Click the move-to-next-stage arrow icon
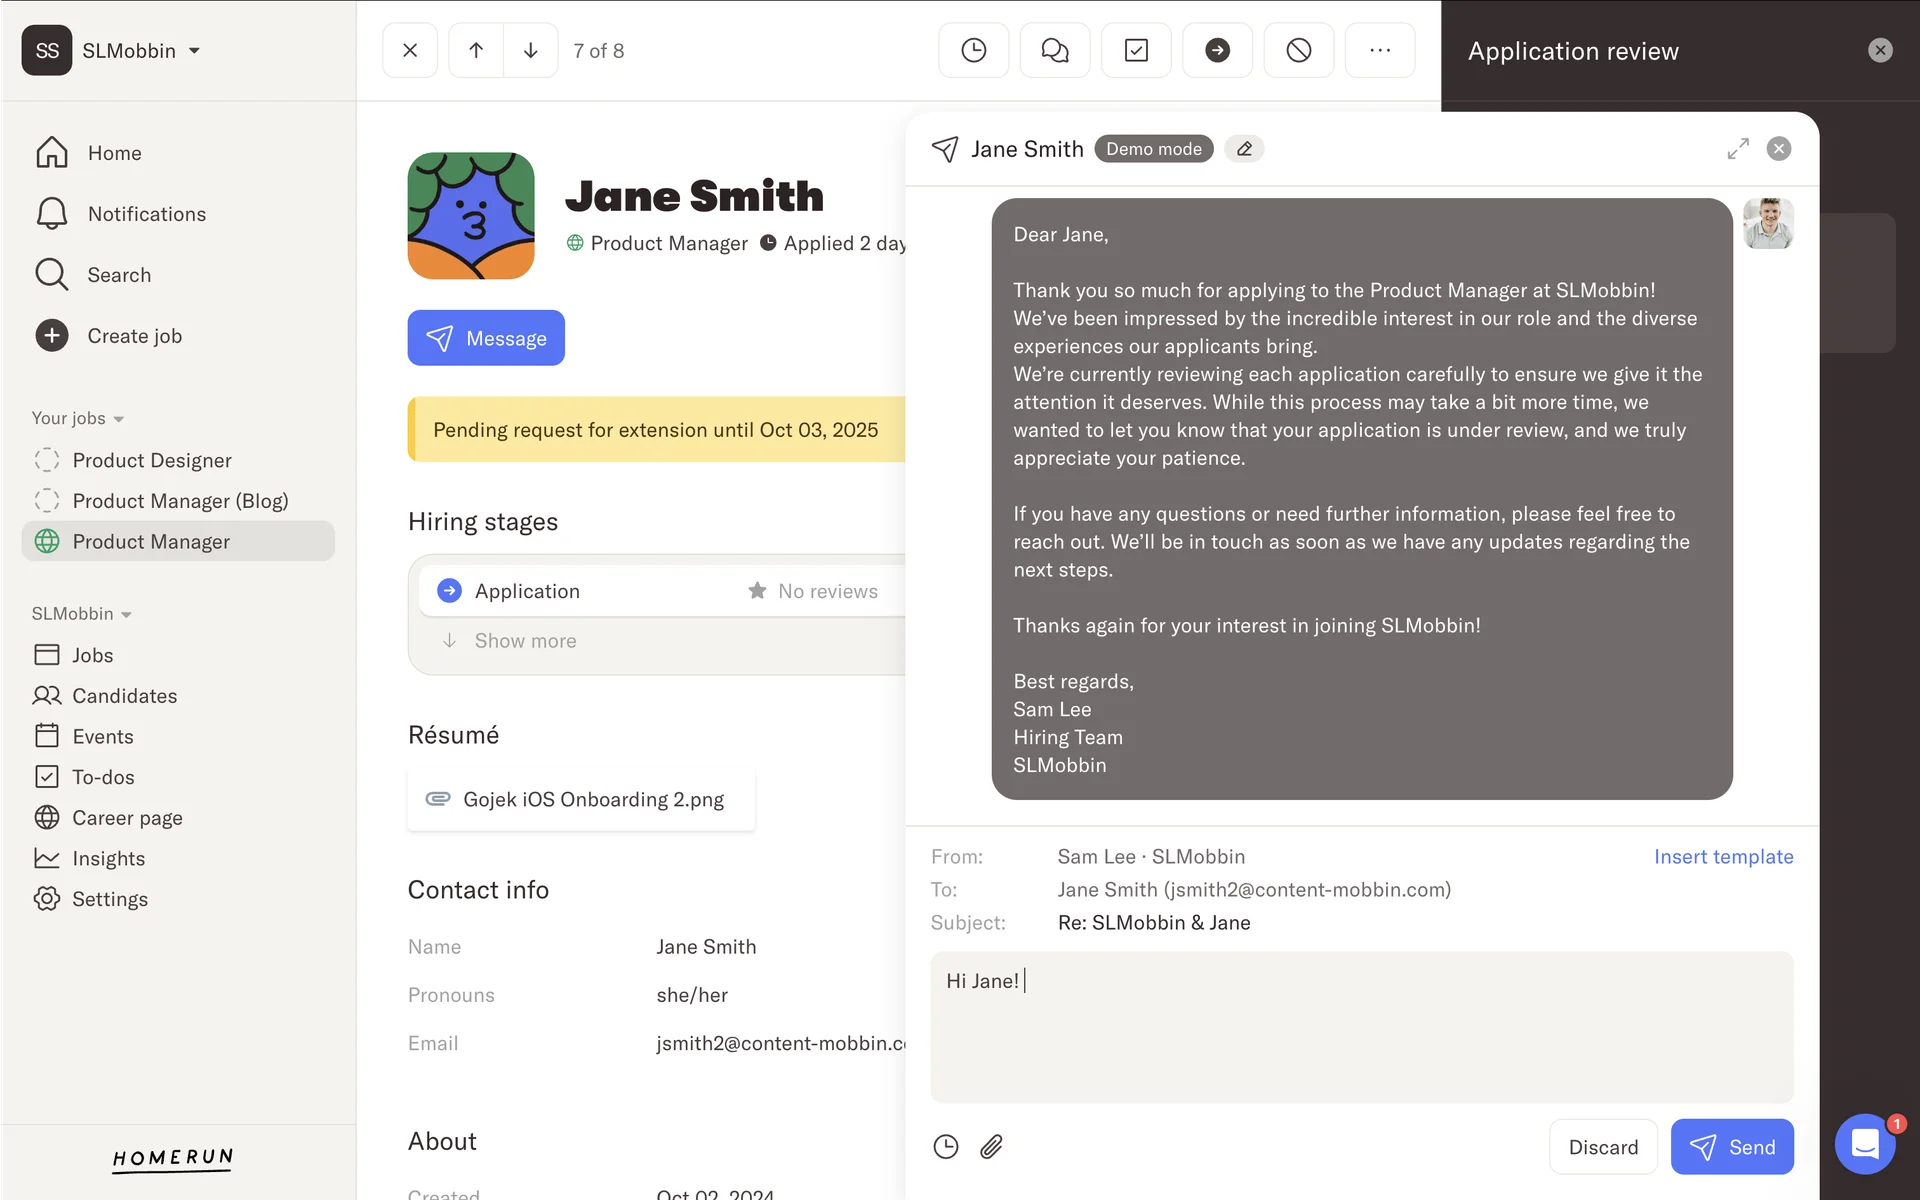Viewport: 1920px width, 1200px height. click(x=1217, y=50)
